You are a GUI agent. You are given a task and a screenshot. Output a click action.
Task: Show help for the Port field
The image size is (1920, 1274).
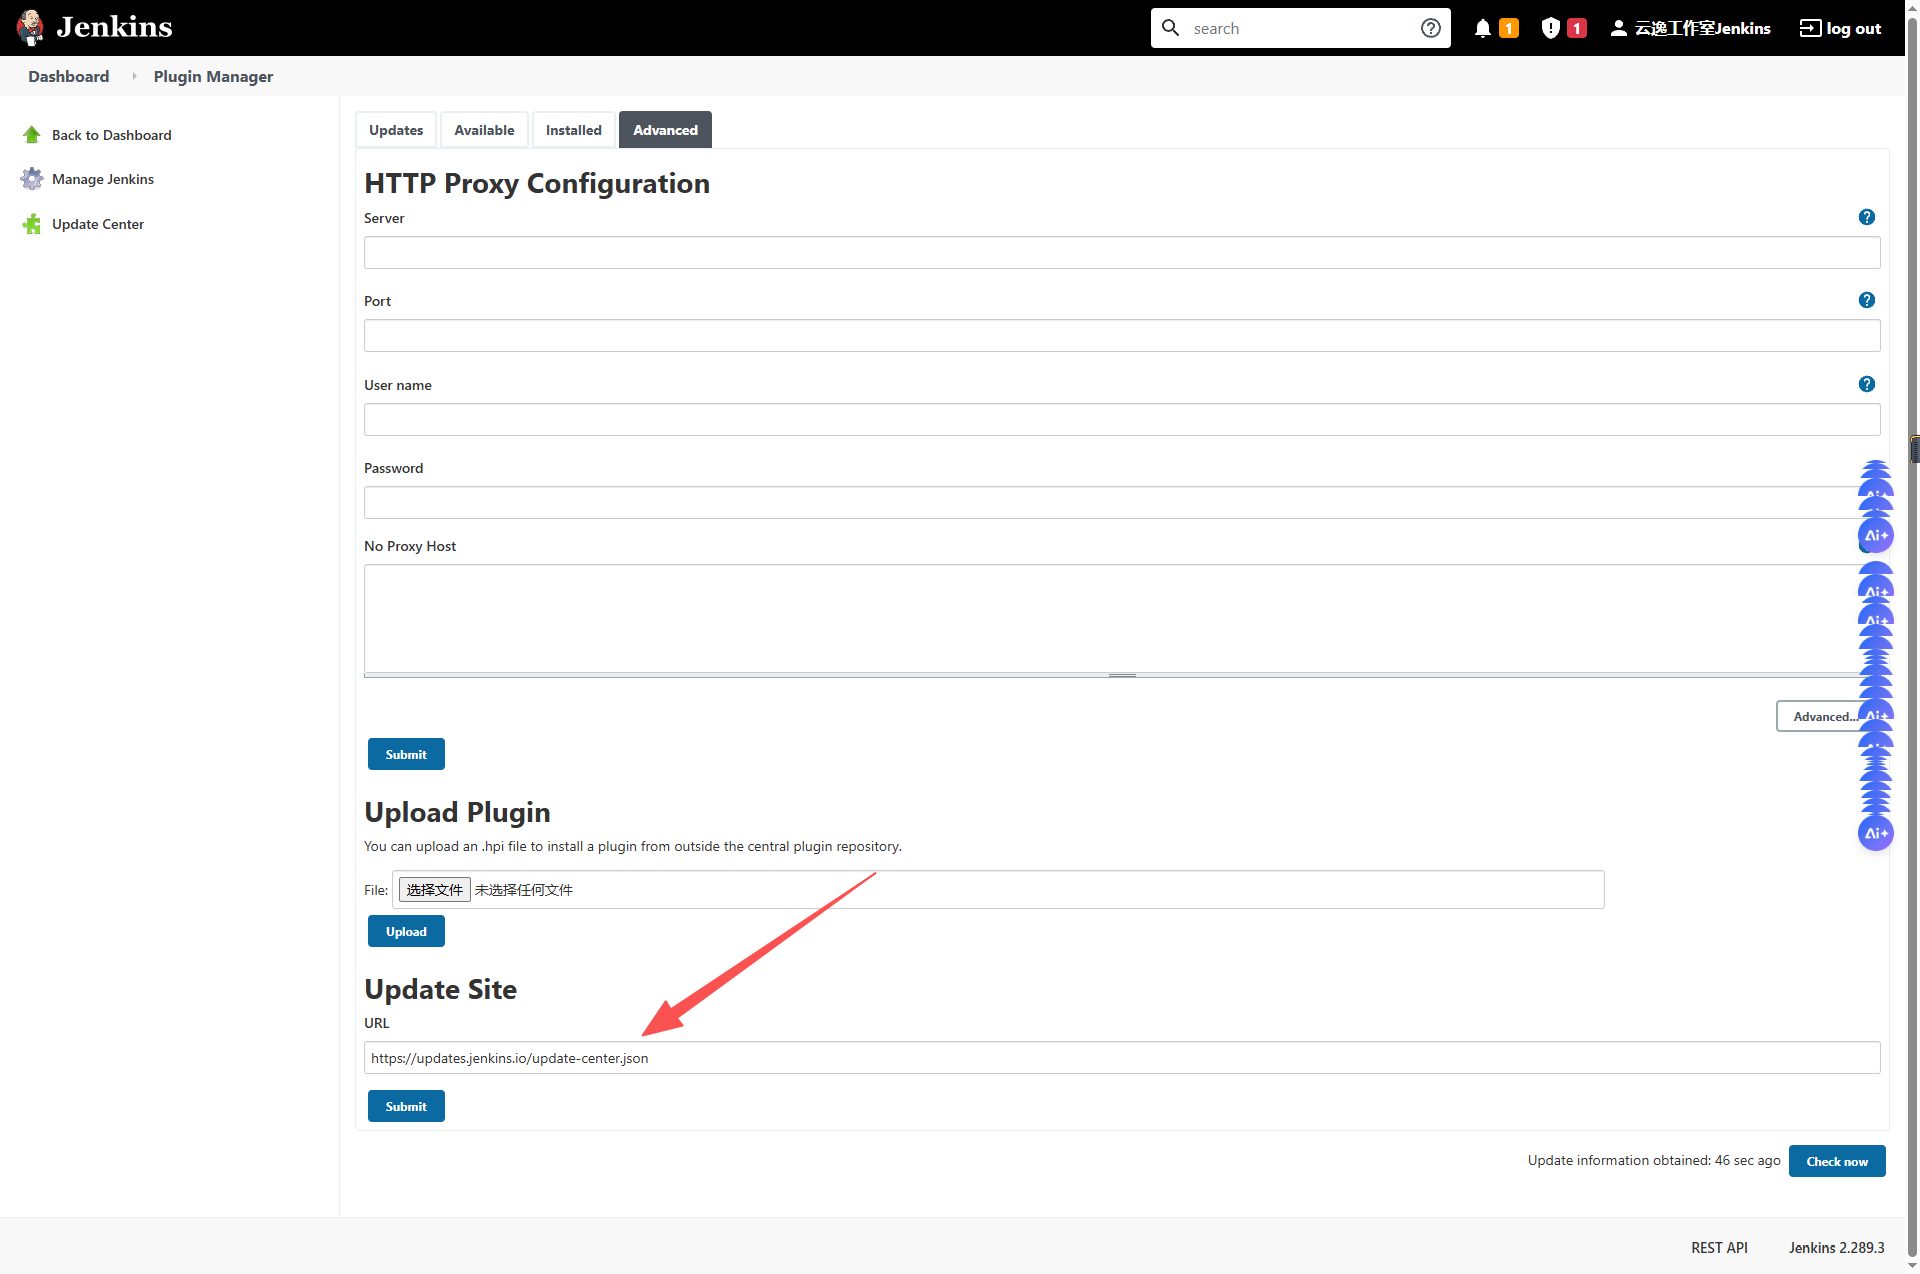click(x=1866, y=300)
